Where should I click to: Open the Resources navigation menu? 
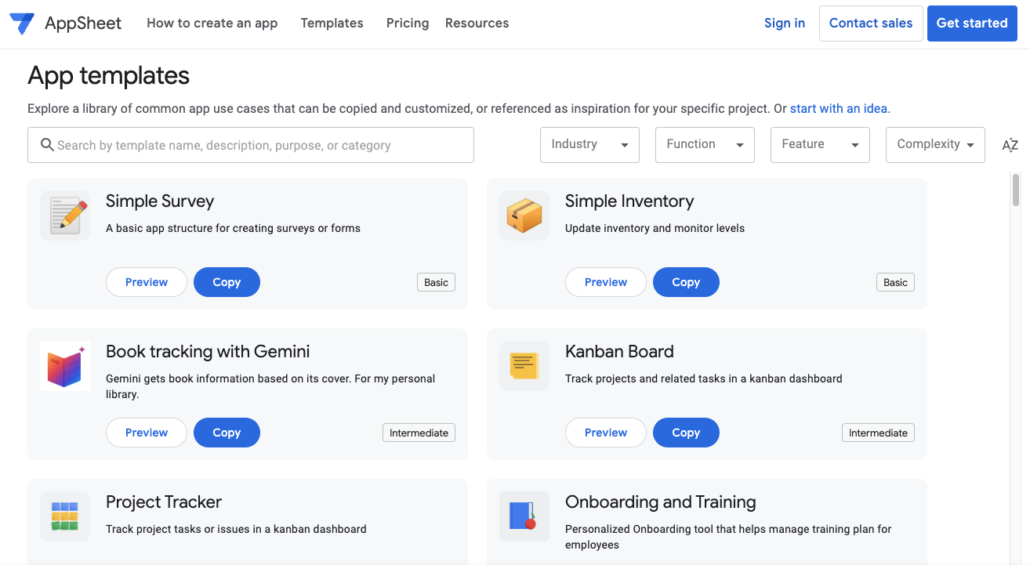[477, 23]
